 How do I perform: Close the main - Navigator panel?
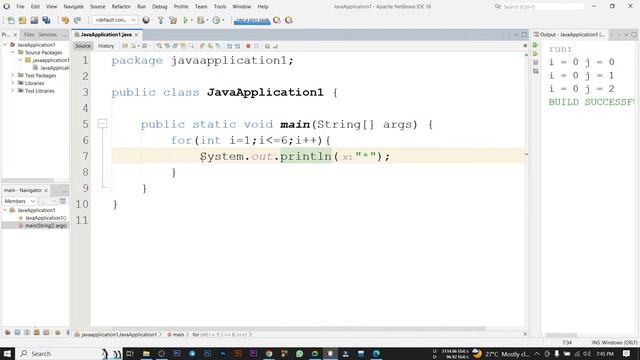pos(46,191)
